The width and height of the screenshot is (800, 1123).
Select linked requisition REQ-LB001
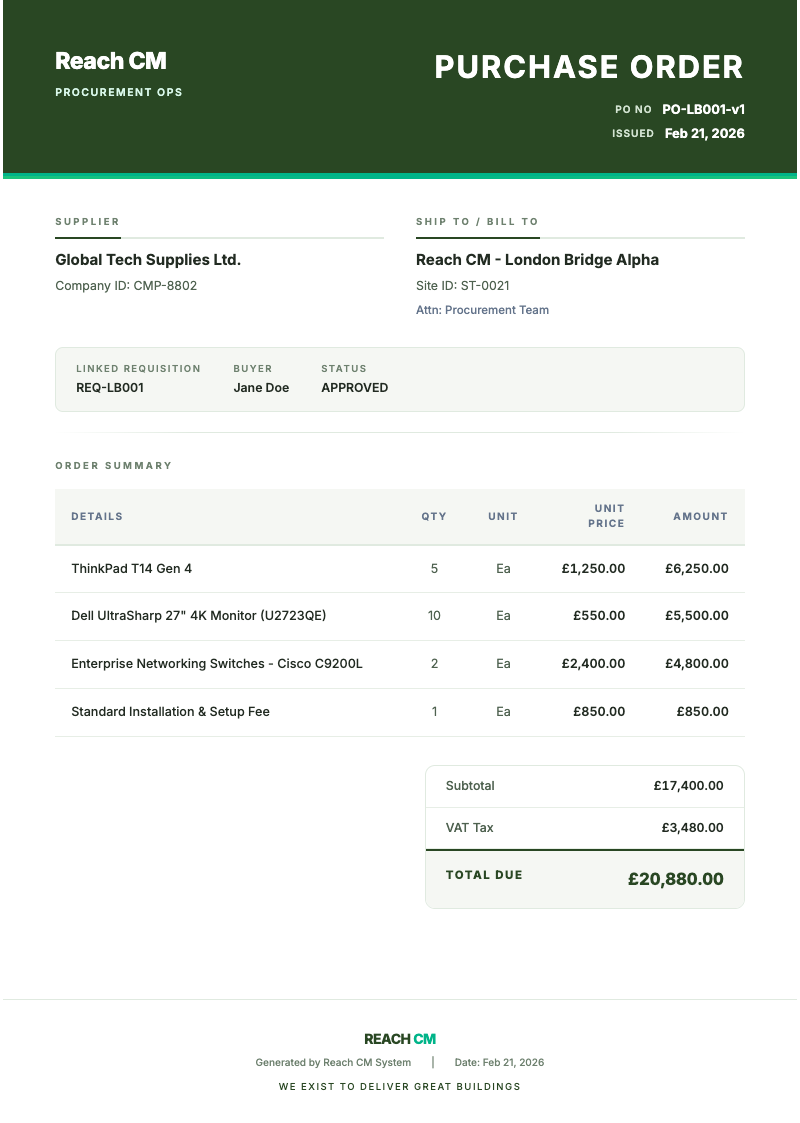point(110,387)
